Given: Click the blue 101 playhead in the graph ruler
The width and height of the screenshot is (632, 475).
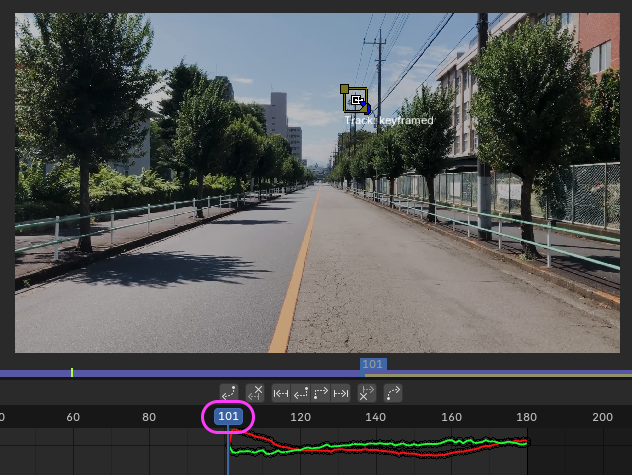Looking at the screenshot, I should point(228,416).
